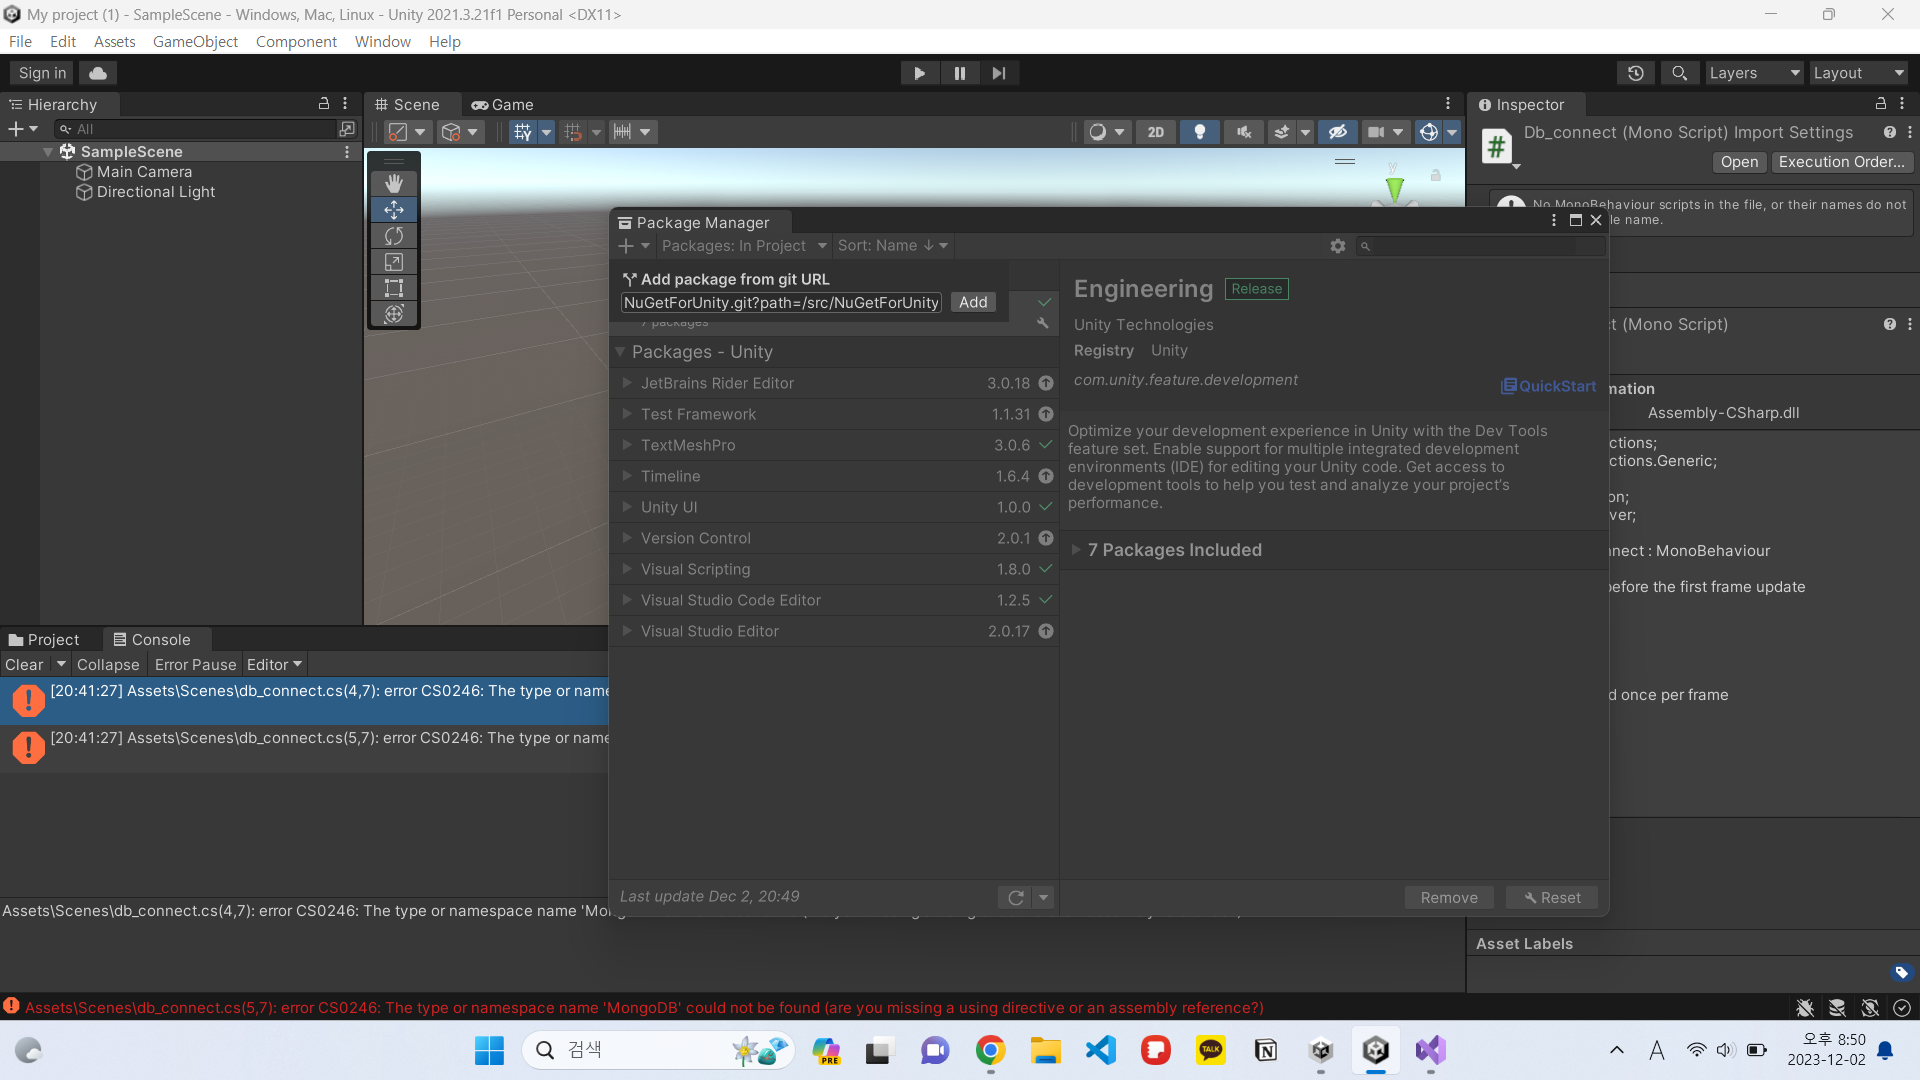Image resolution: width=1920 pixels, height=1080 pixels.
Task: Toggle Gizmos display in Scene
Action: click(1429, 132)
